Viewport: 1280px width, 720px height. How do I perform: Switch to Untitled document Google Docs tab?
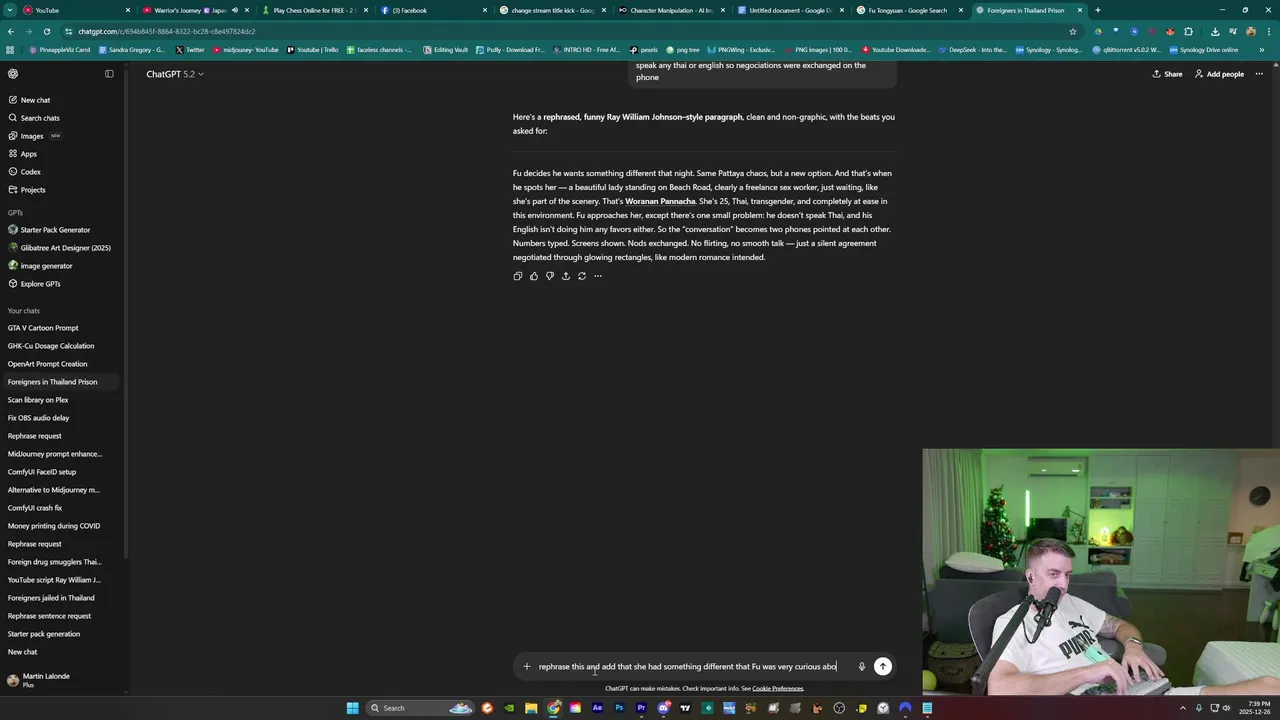790,10
